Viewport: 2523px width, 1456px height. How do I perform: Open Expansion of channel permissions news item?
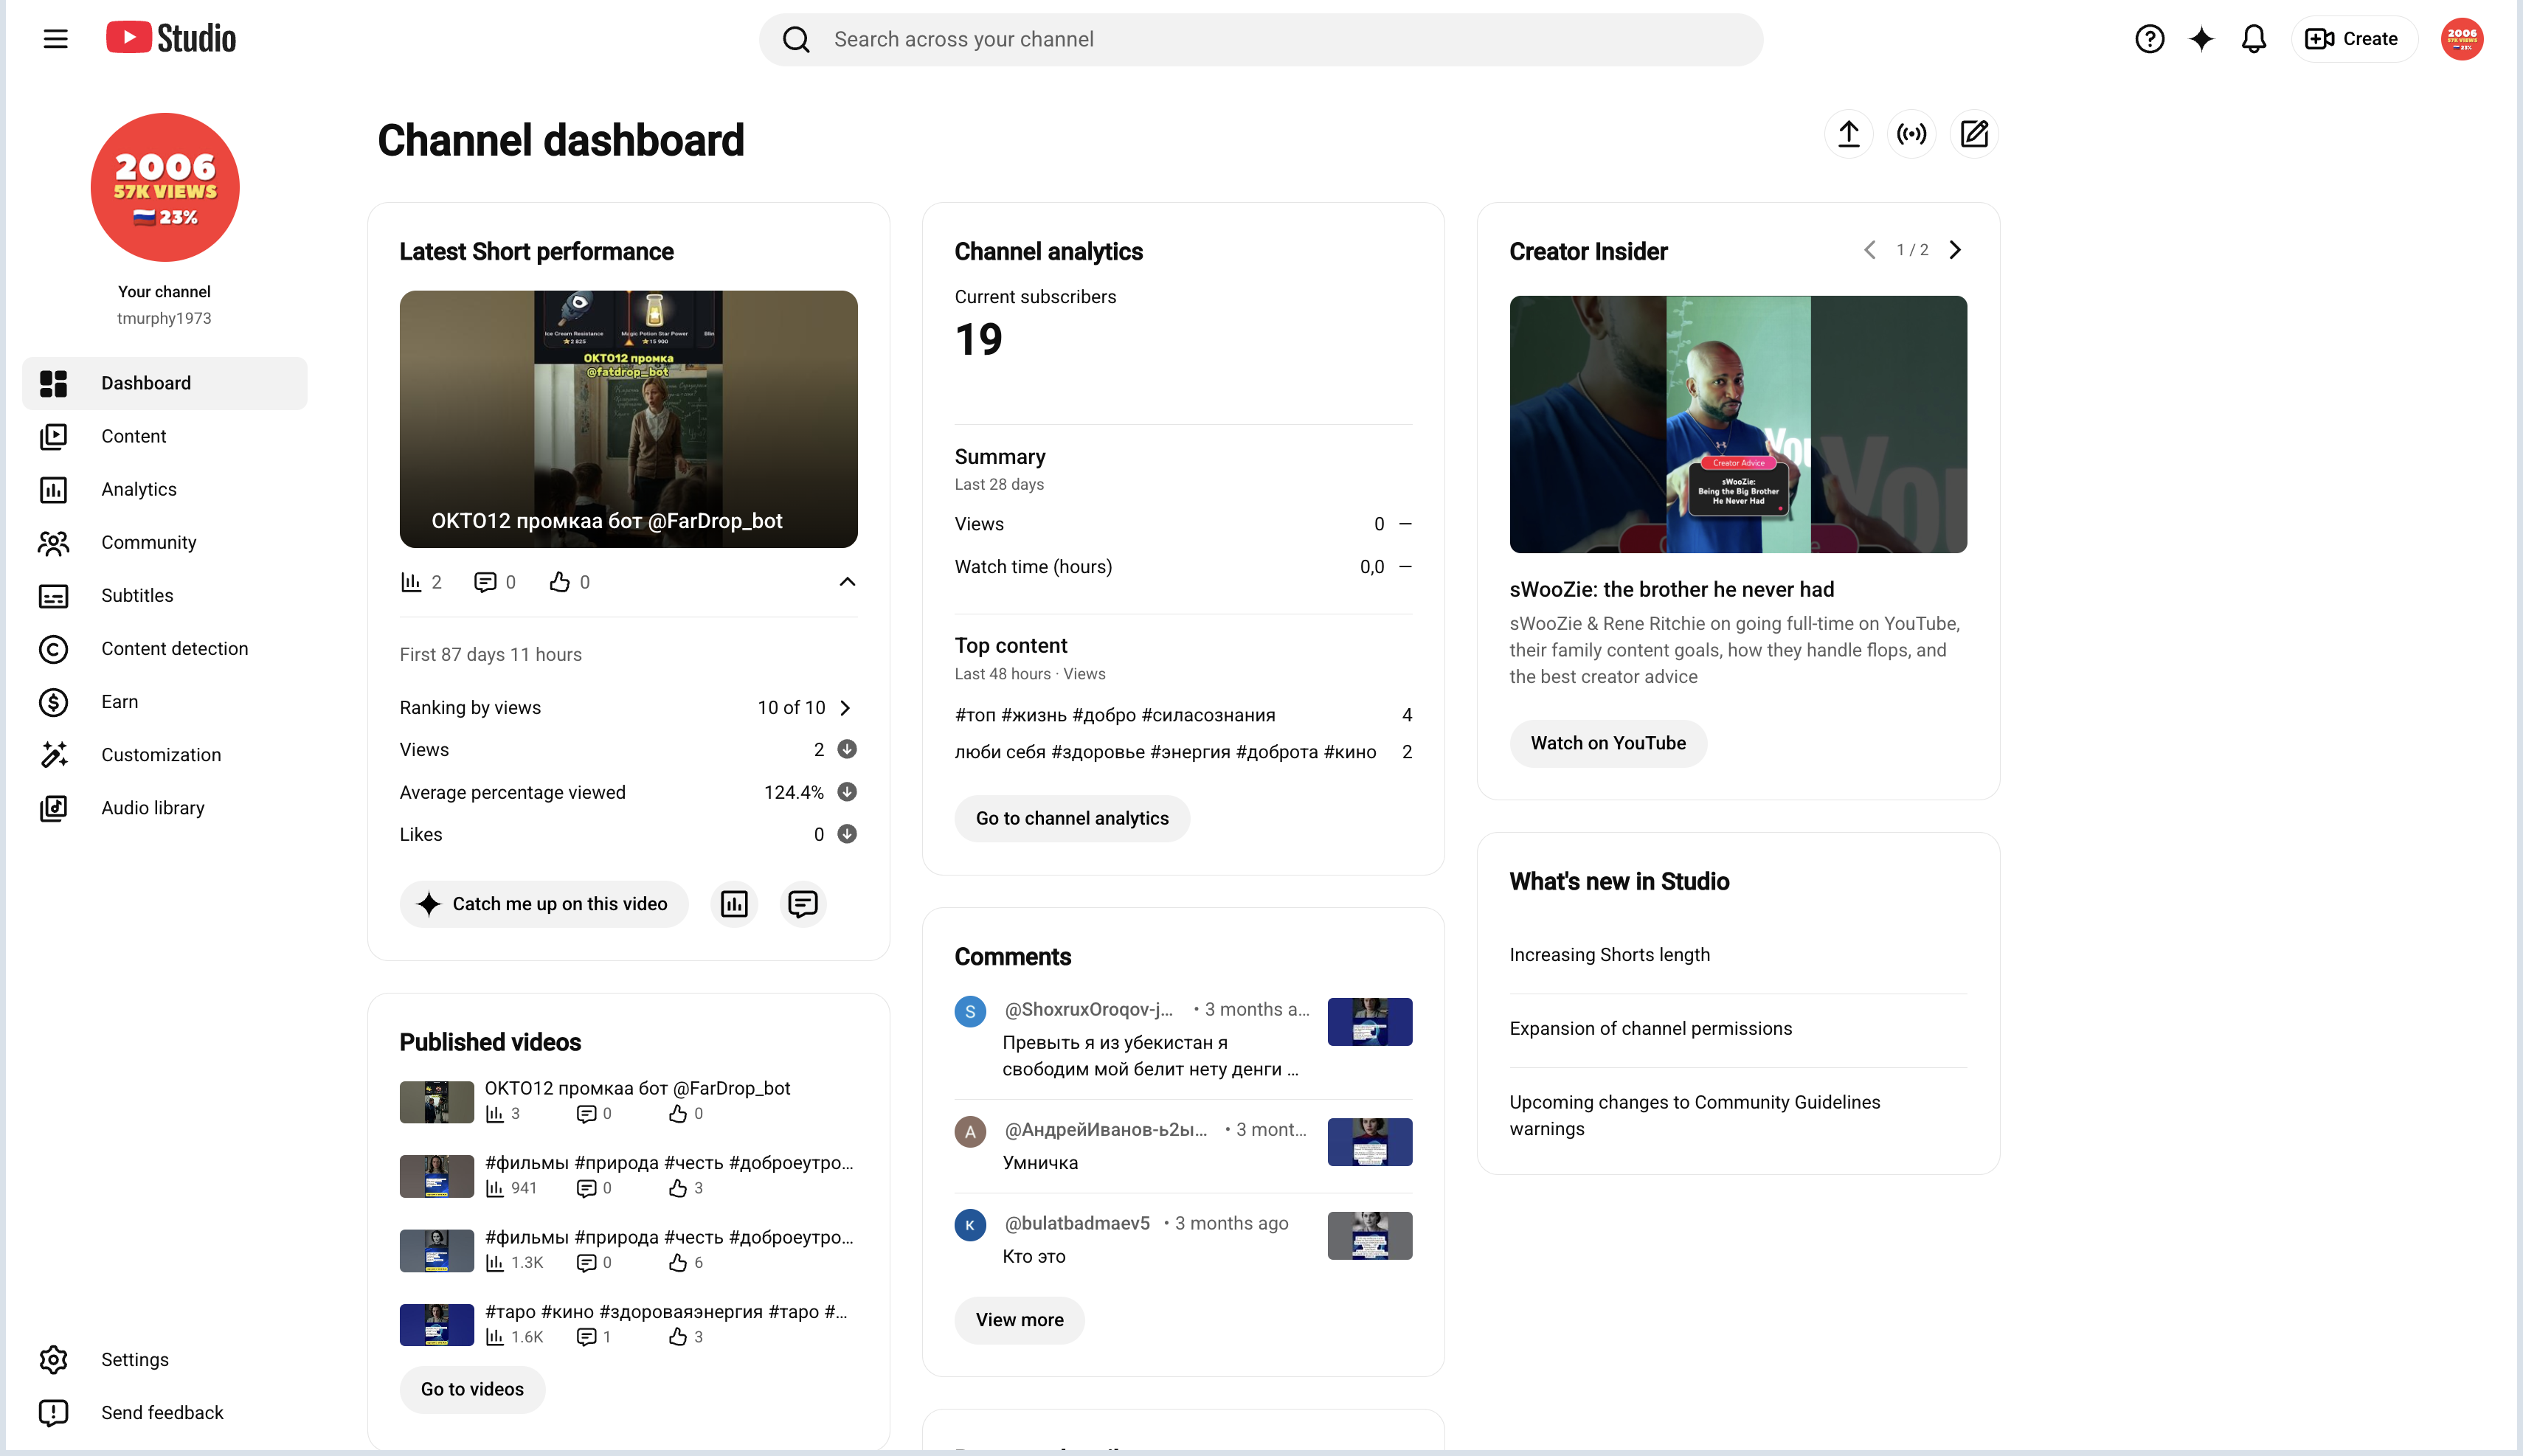[x=1650, y=1028]
